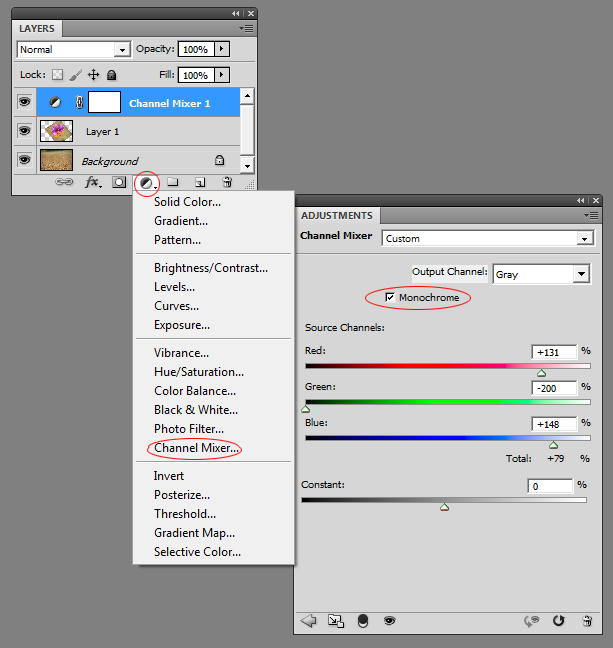Open the layer styles fx menu
This screenshot has width=613, height=648.
click(x=92, y=183)
